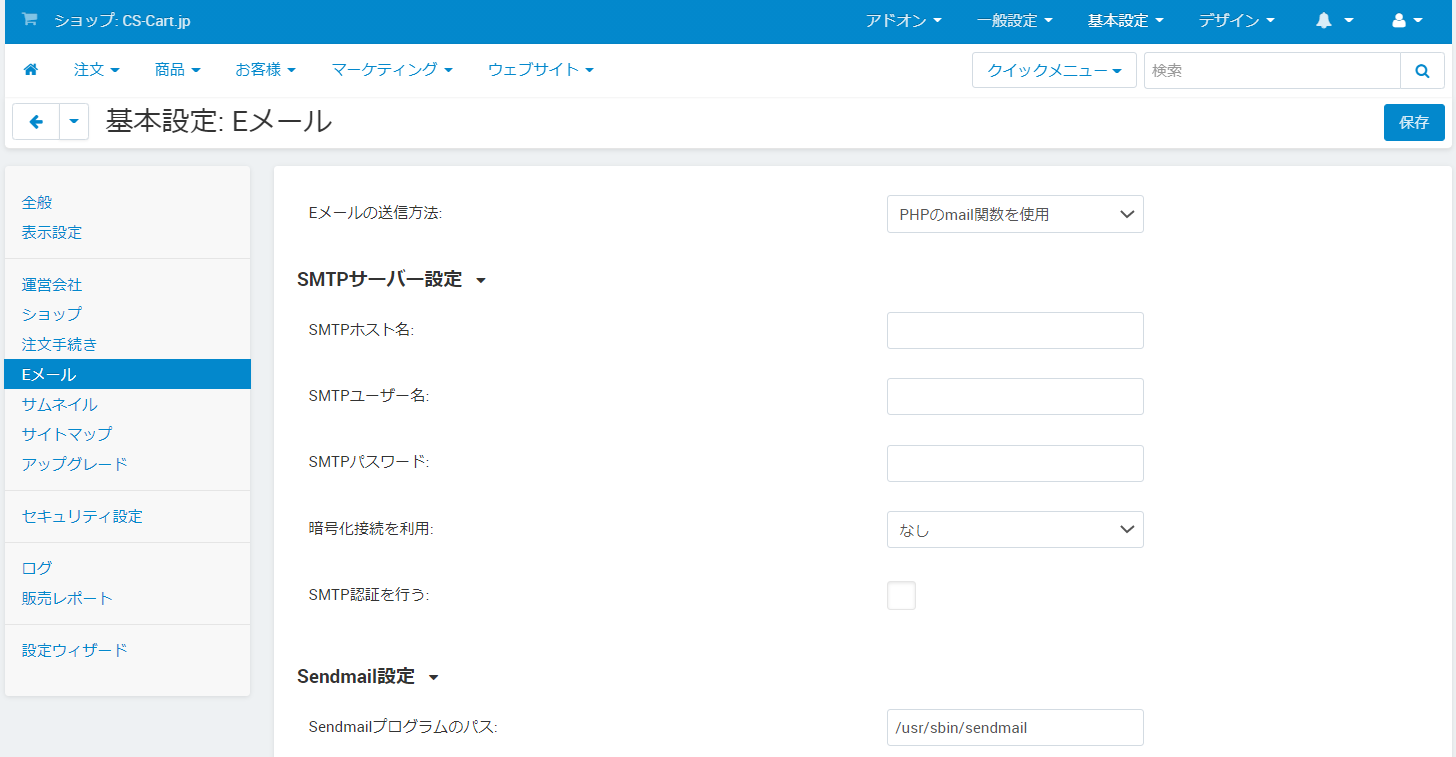Click the search magnifier button
This screenshot has height=757, width=1456.
coord(1422,71)
